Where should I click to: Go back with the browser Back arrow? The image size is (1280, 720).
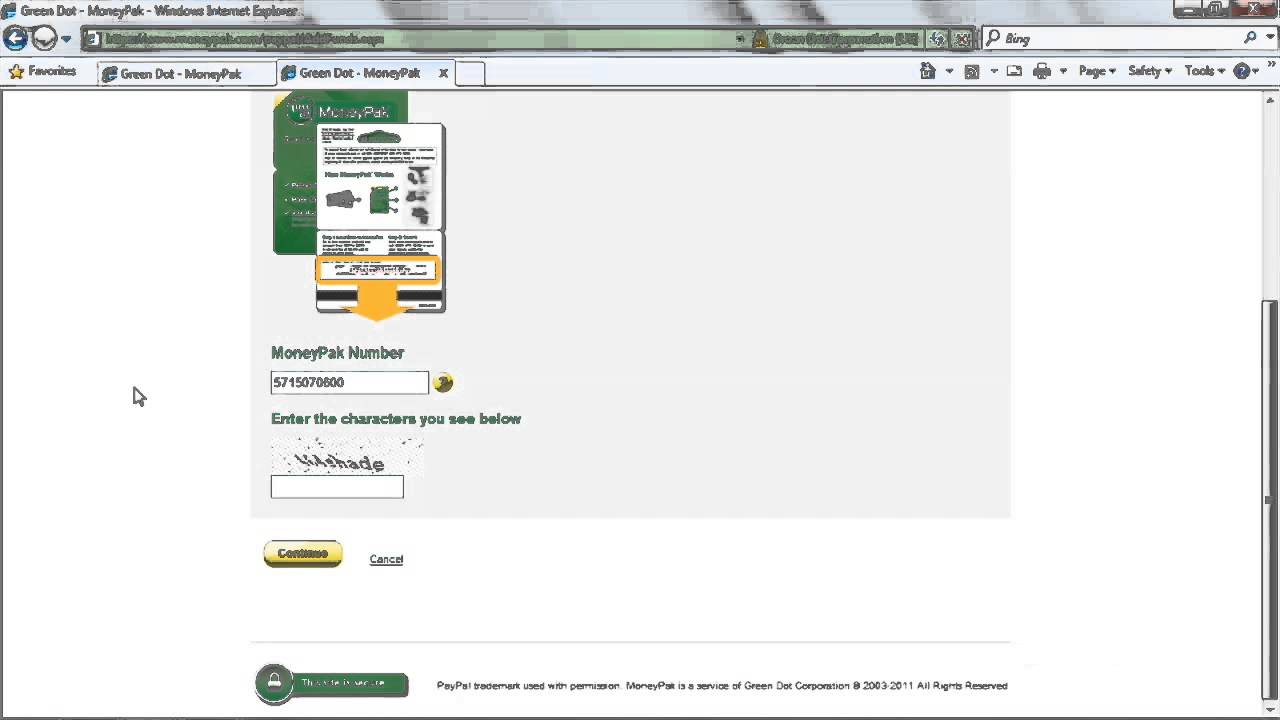click(x=15, y=39)
